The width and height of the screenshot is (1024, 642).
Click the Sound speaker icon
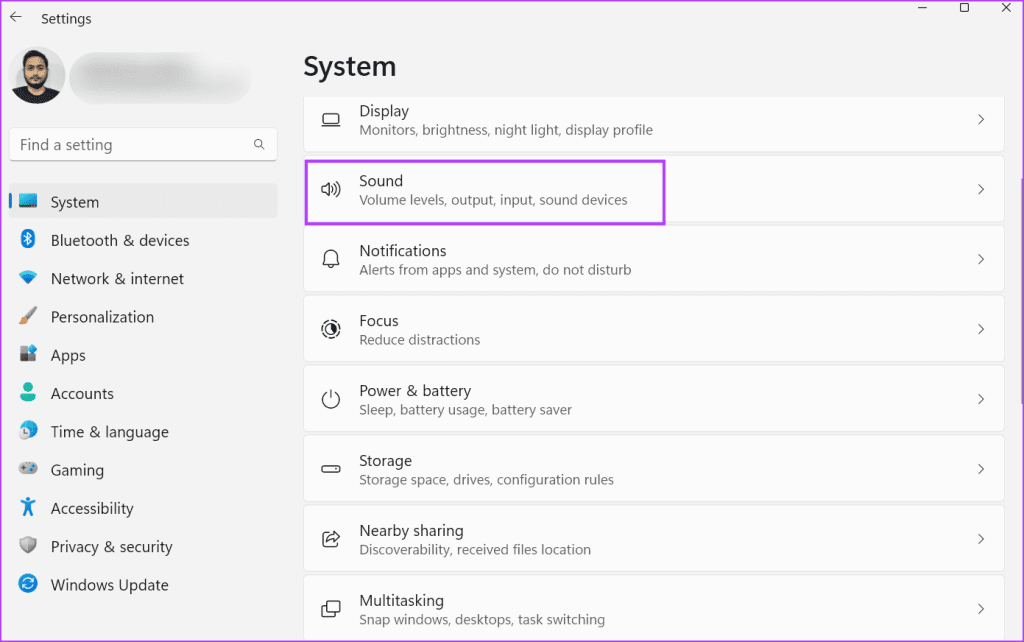[330, 189]
